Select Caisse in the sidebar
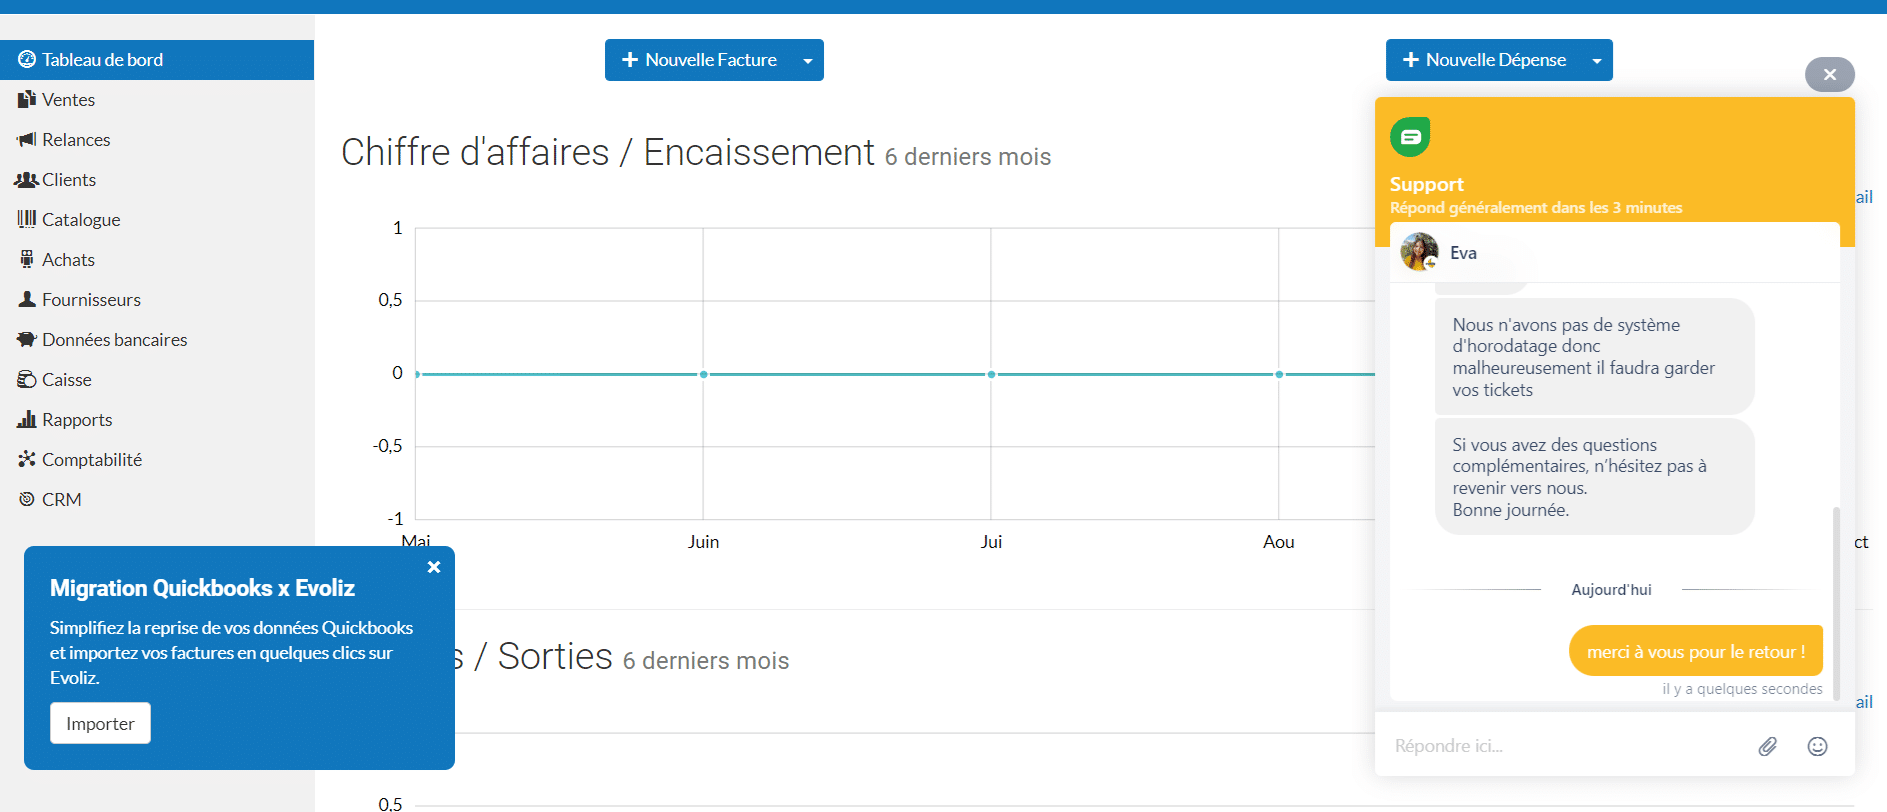This screenshot has width=1887, height=812. point(157,380)
